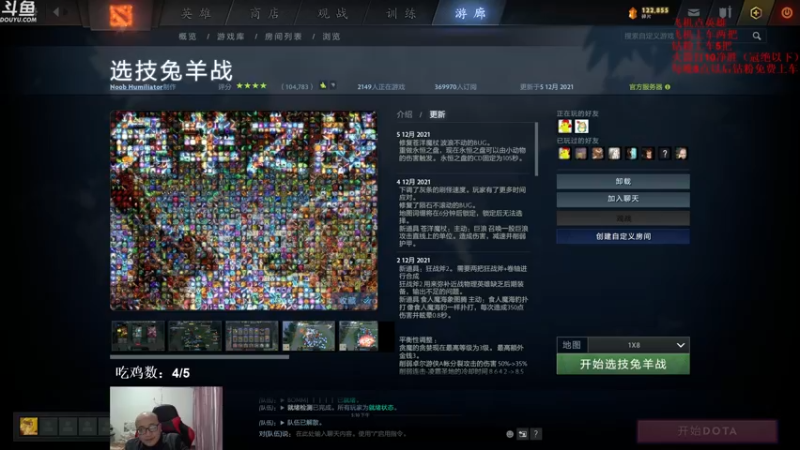Switch to the 浏览 browse sub-tab
This screenshot has height=450, width=800.
(x=331, y=36)
